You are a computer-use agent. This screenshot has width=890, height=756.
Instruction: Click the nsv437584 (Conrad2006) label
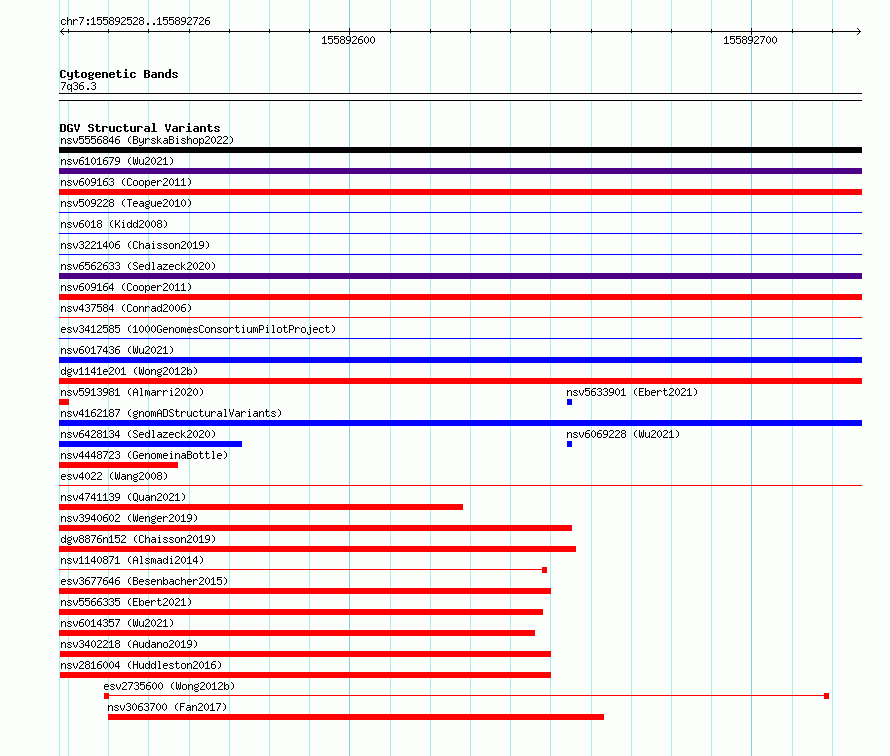coord(126,308)
